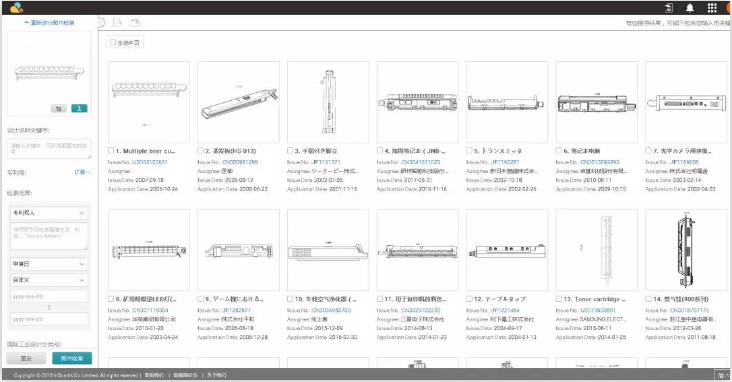Click the document export icon in black header
732x382 pixels.
click(x=669, y=7)
